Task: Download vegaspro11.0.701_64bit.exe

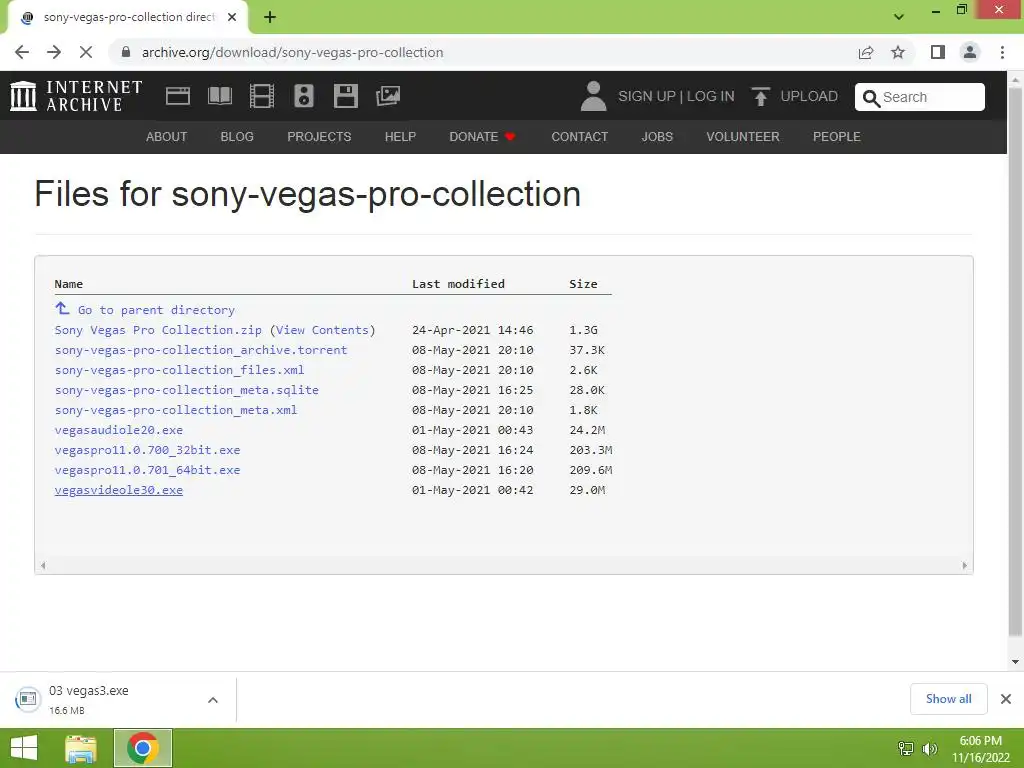Action: [x=148, y=470]
